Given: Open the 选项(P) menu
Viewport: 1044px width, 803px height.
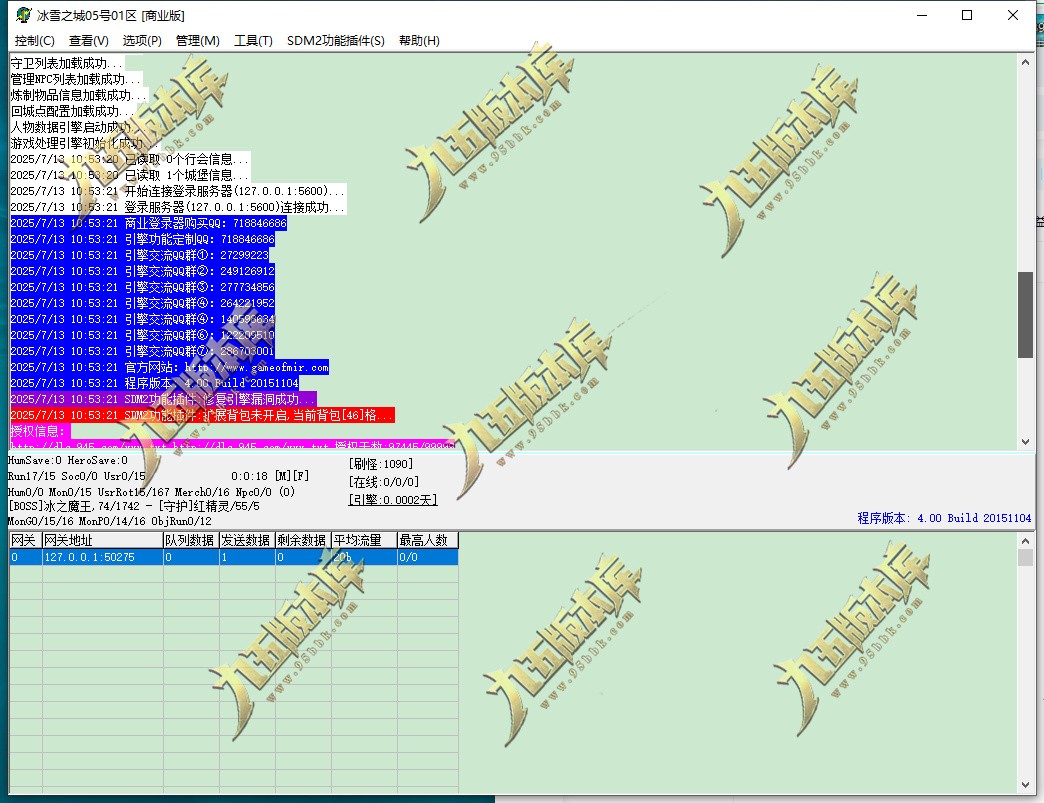Looking at the screenshot, I should (x=142, y=41).
